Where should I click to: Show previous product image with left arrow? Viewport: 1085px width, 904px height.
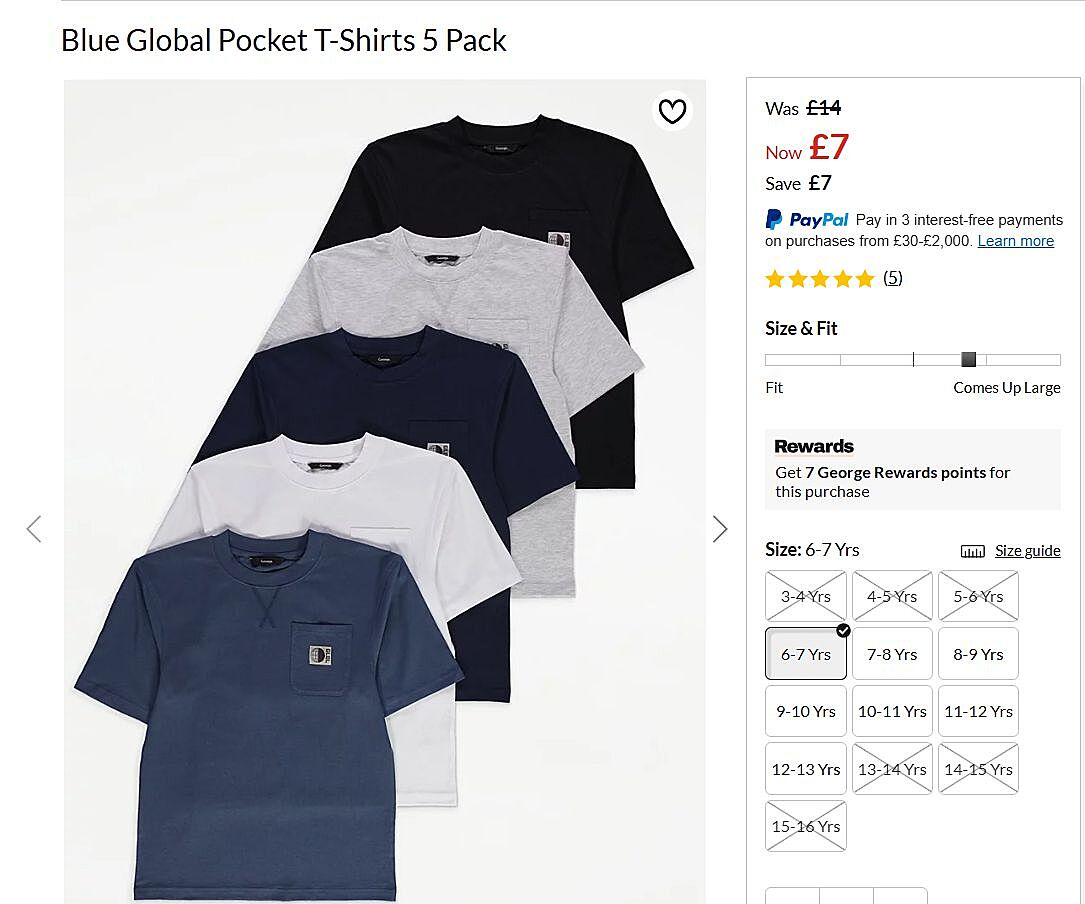click(x=34, y=529)
